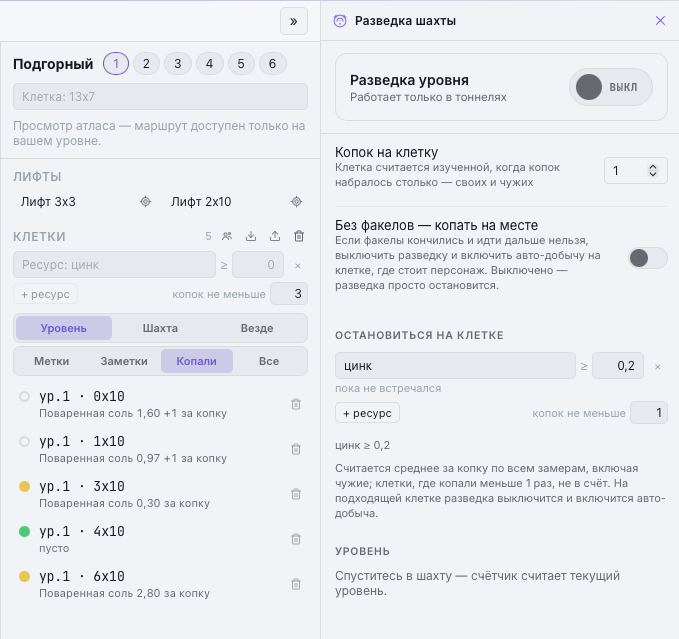Image resolution: width=679 pixels, height=639 pixels.
Task: Upload cells with the export icon
Action: click(275, 236)
